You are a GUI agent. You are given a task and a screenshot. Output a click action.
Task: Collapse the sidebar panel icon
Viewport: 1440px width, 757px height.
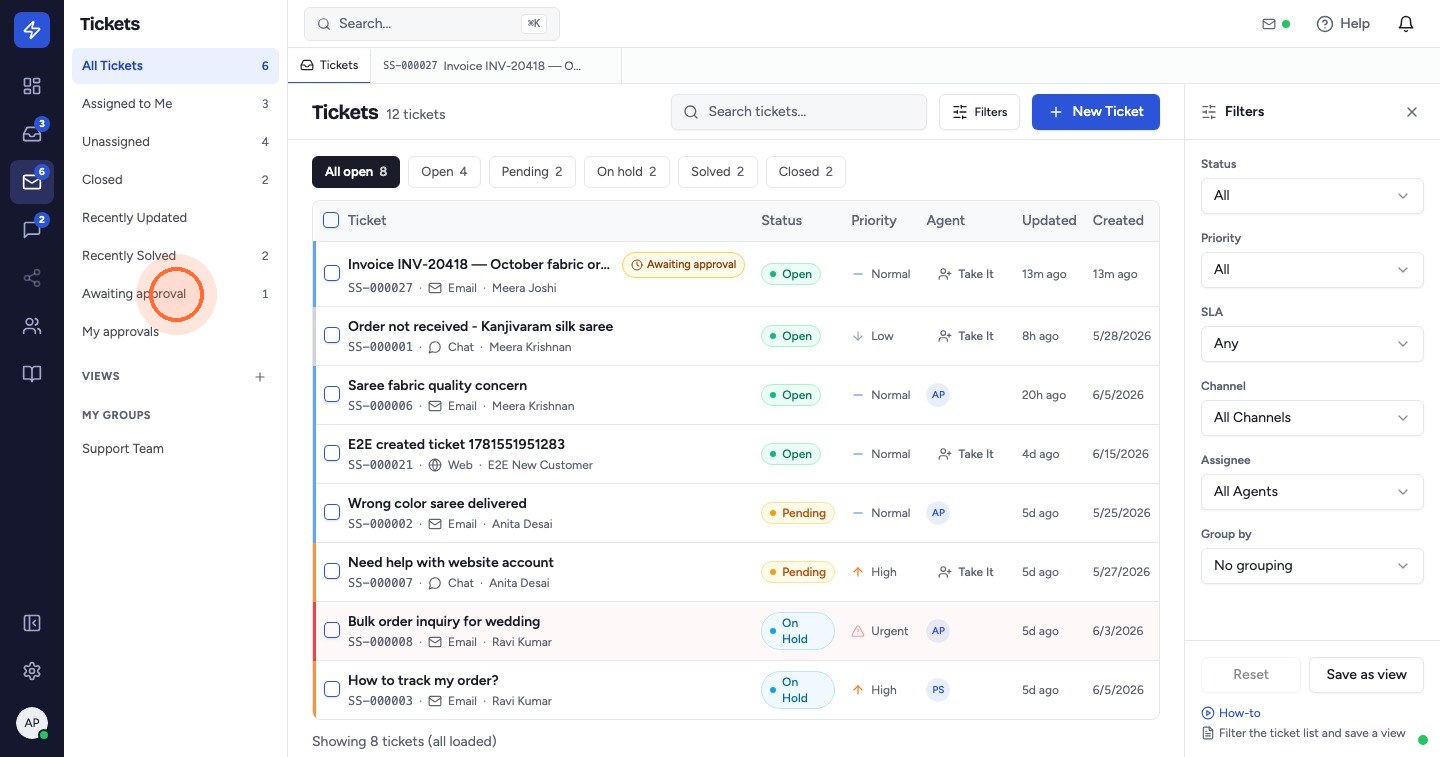coord(32,623)
